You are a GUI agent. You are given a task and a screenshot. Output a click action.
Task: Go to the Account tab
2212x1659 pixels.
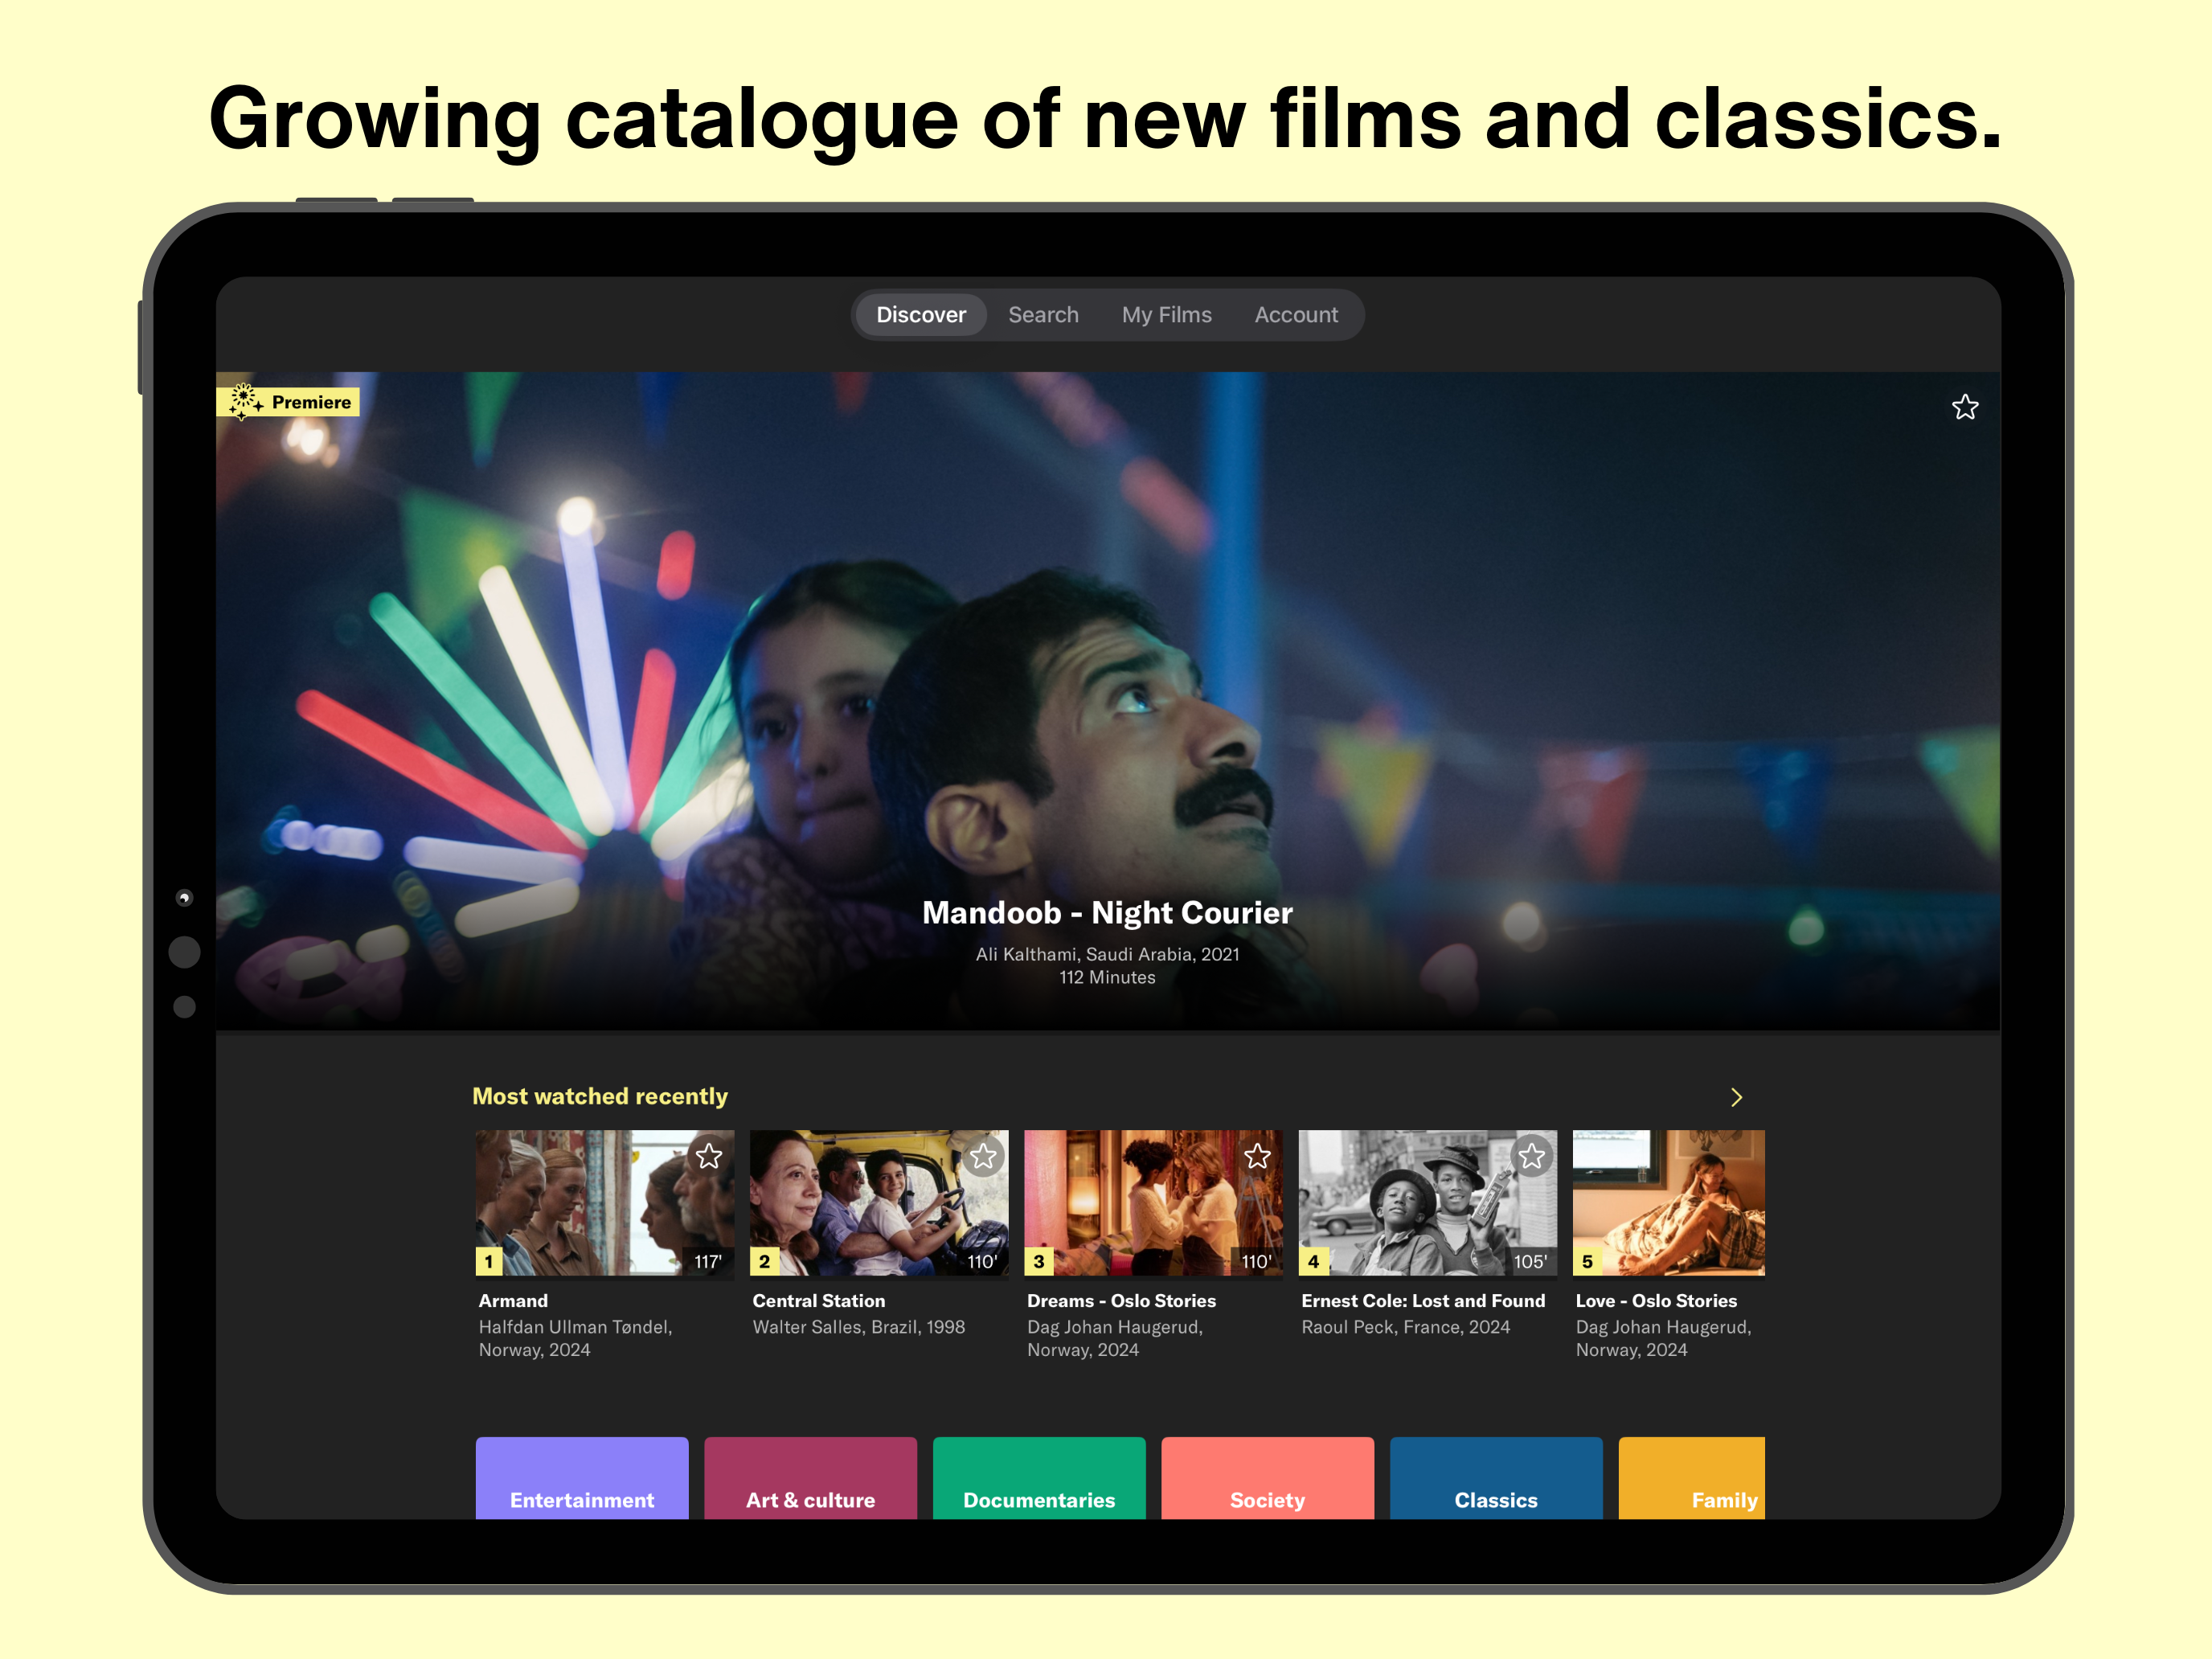(x=1296, y=315)
